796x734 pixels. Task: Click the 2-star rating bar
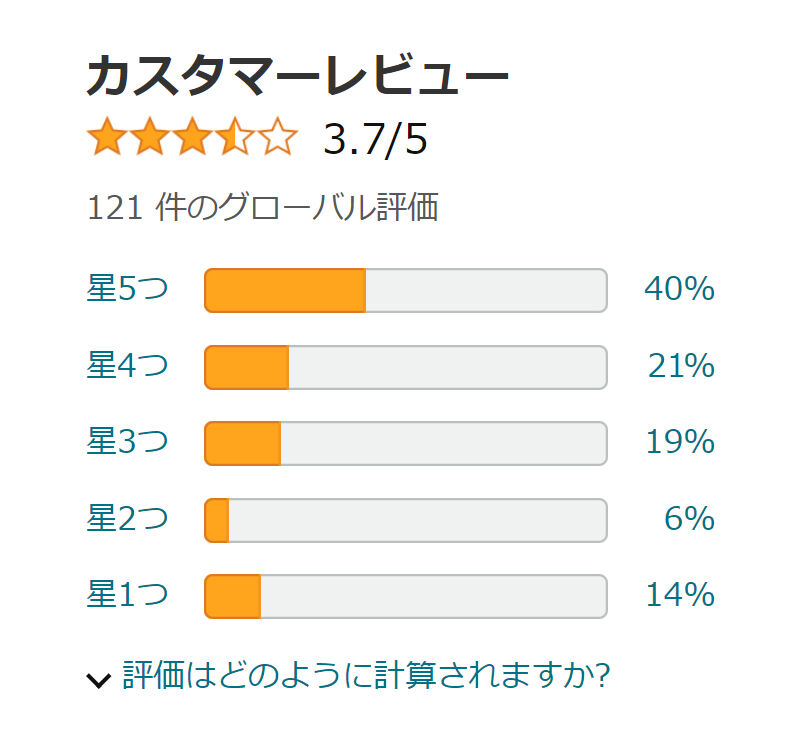(x=405, y=520)
